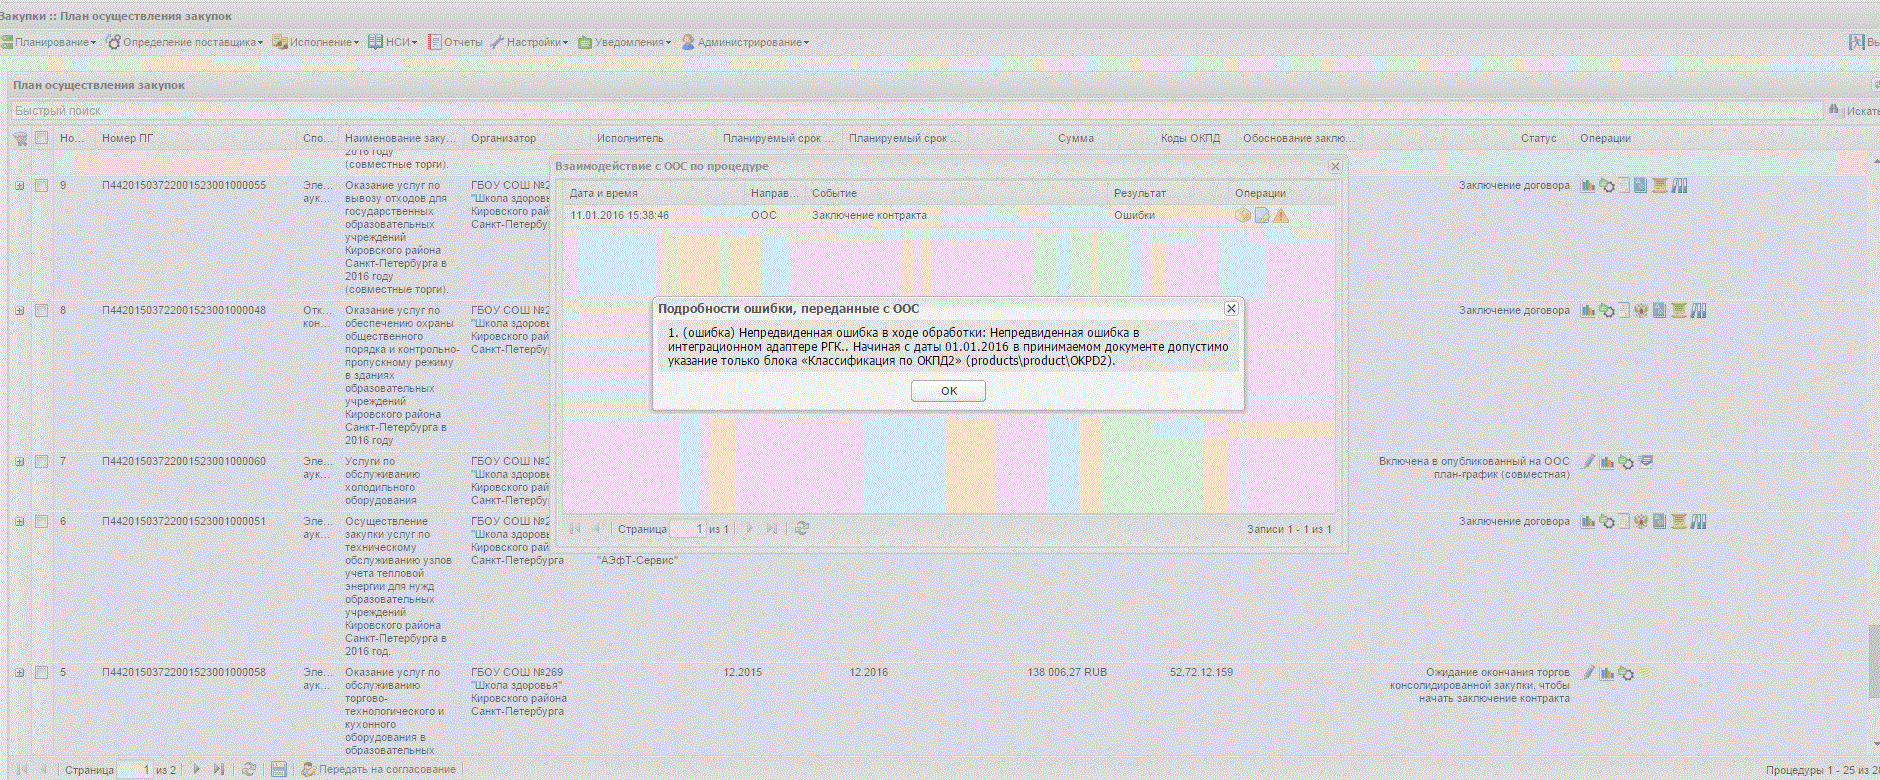Screen dimensions: 1880x780
Task: Click the Искать search button
Action: click(1853, 110)
